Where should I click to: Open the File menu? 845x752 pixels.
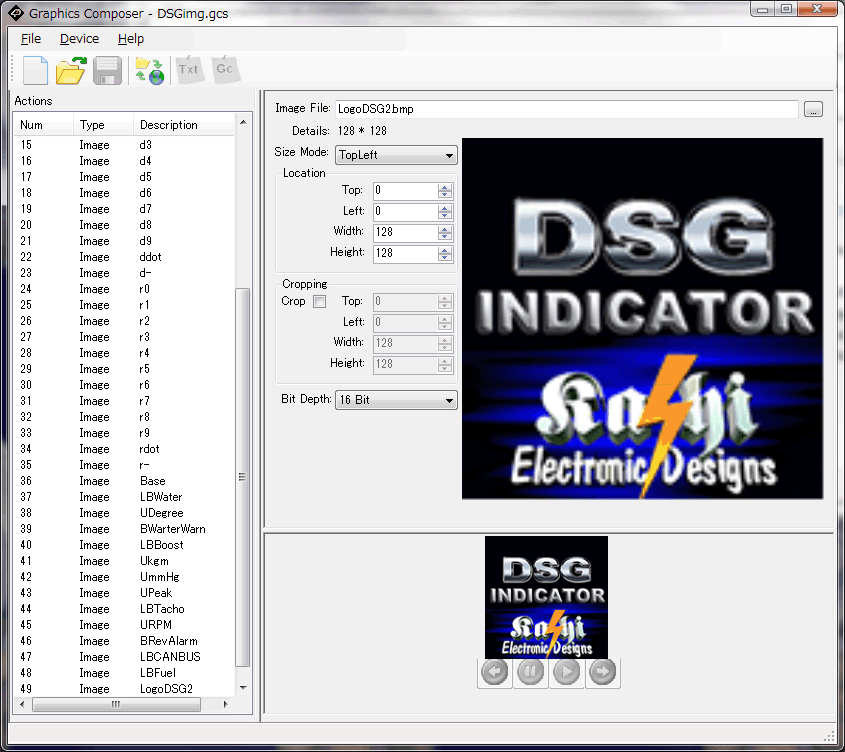pos(31,39)
